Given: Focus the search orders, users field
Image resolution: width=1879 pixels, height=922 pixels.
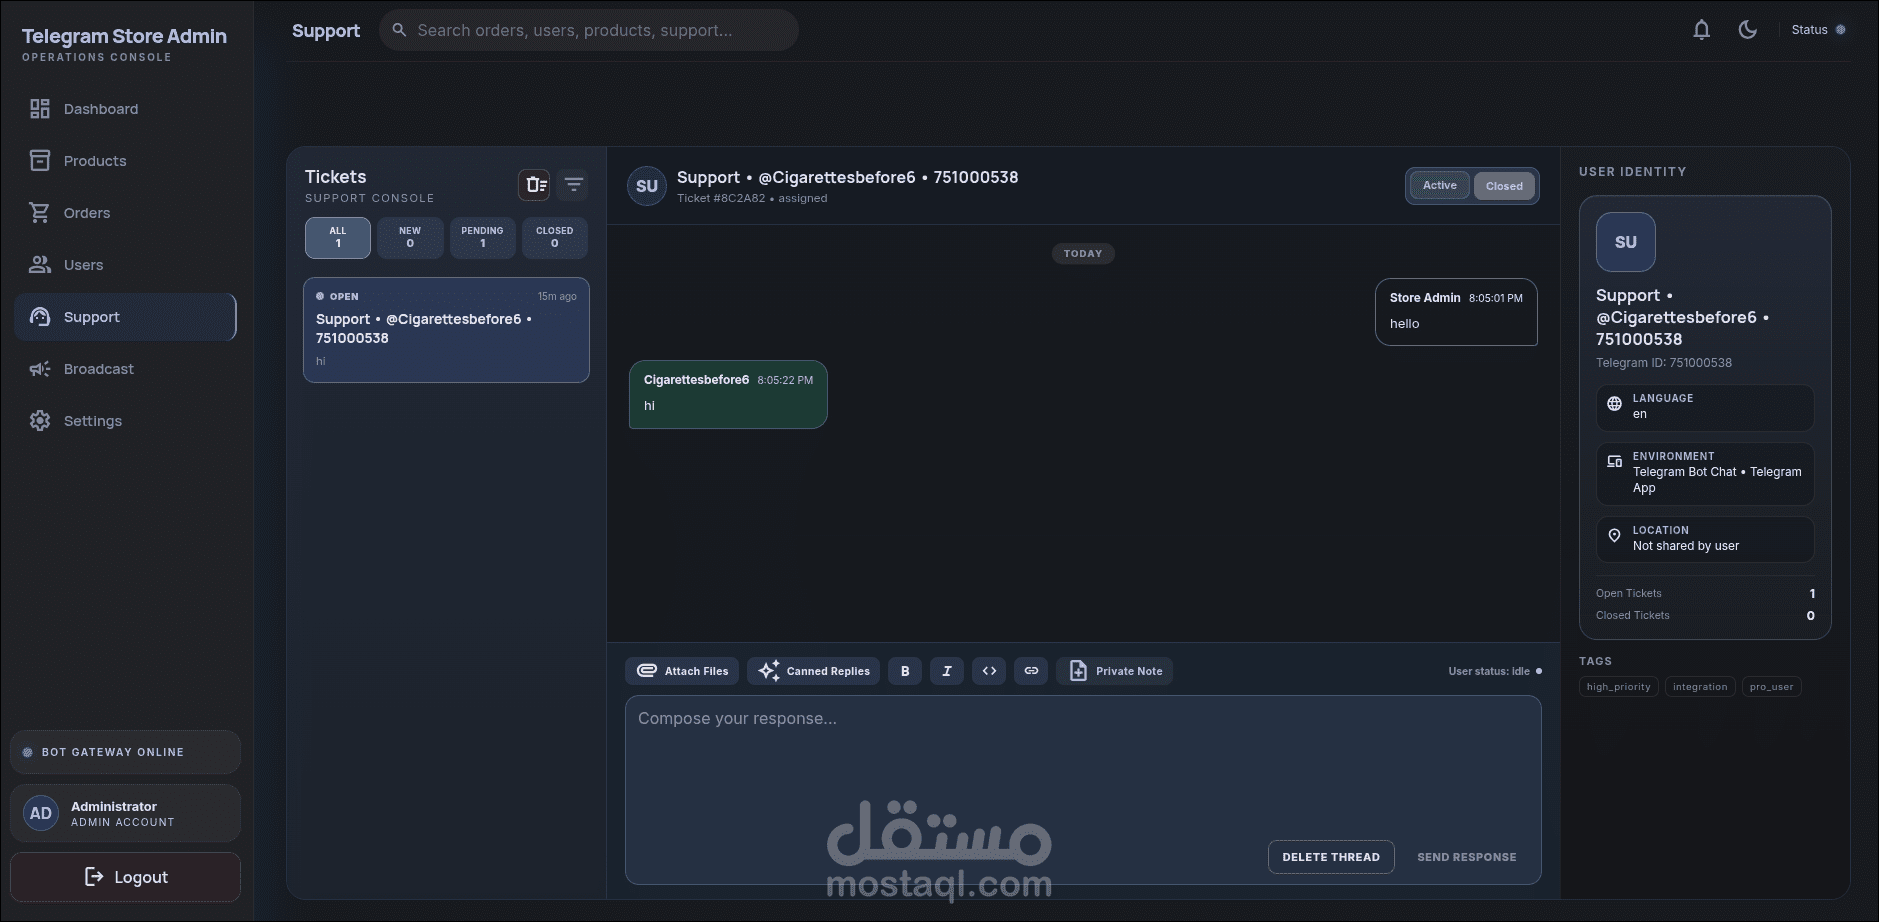Looking at the screenshot, I should pyautogui.click(x=588, y=30).
